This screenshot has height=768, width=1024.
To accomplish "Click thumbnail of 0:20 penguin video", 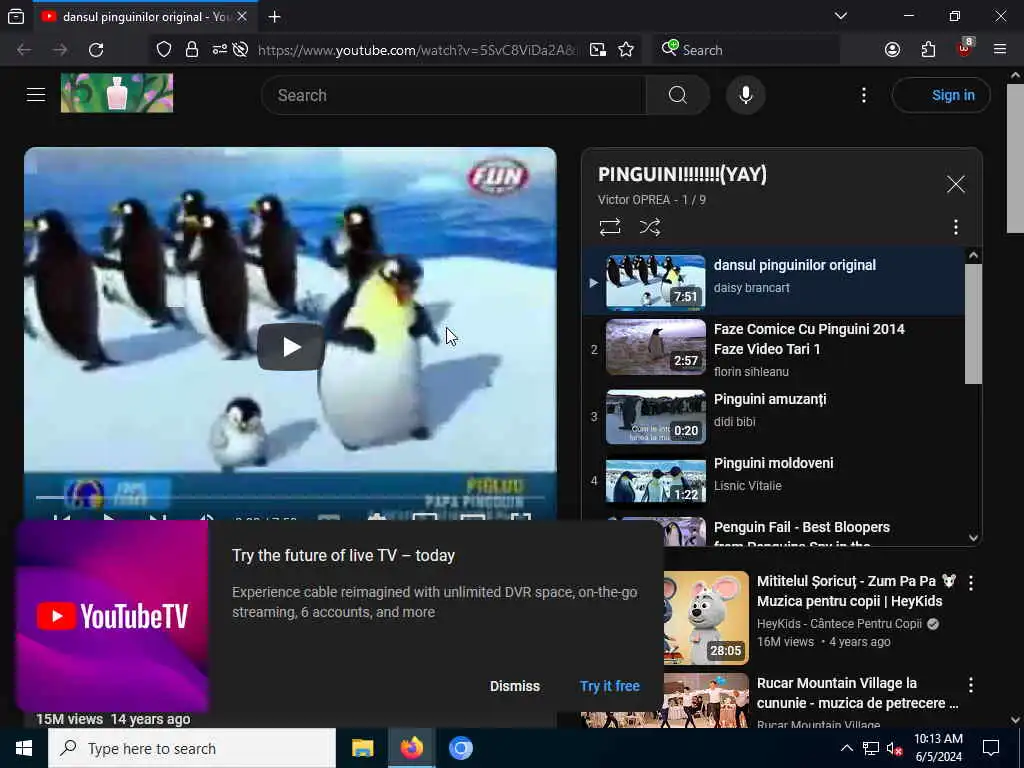I will [656, 417].
